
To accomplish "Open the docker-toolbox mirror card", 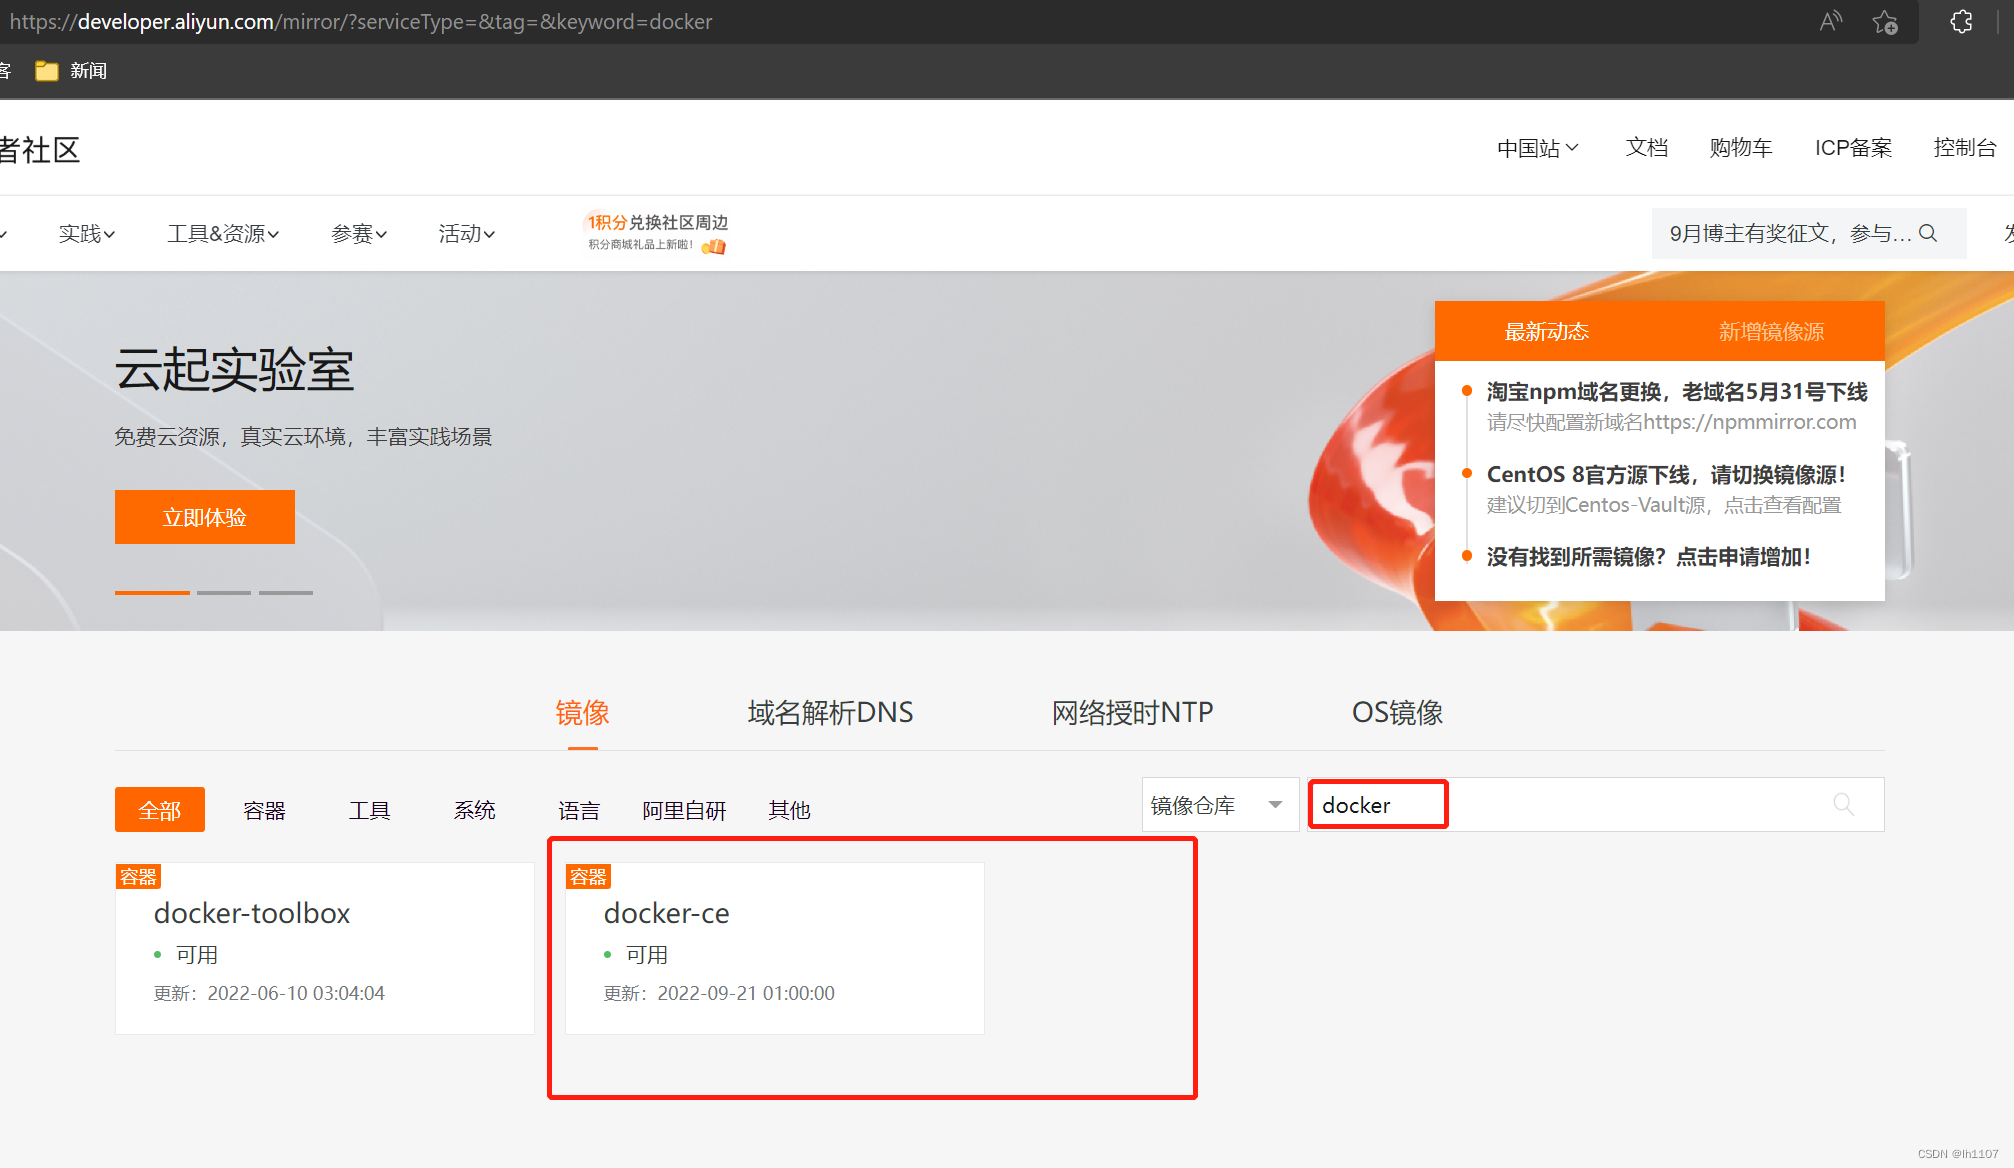I will click(x=324, y=948).
